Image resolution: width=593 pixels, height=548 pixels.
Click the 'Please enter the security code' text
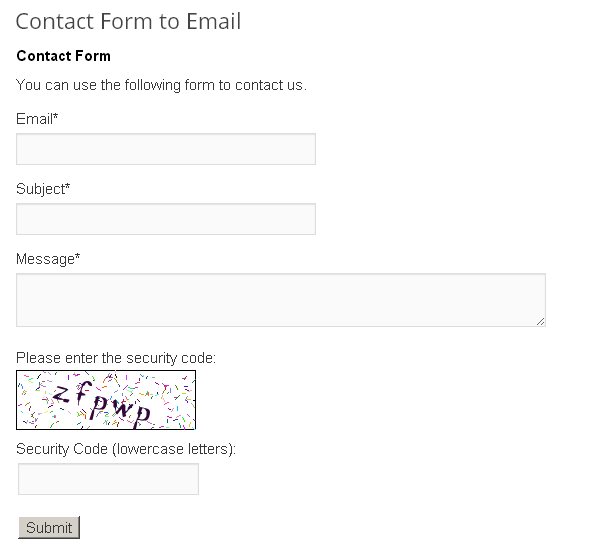[x=116, y=358]
